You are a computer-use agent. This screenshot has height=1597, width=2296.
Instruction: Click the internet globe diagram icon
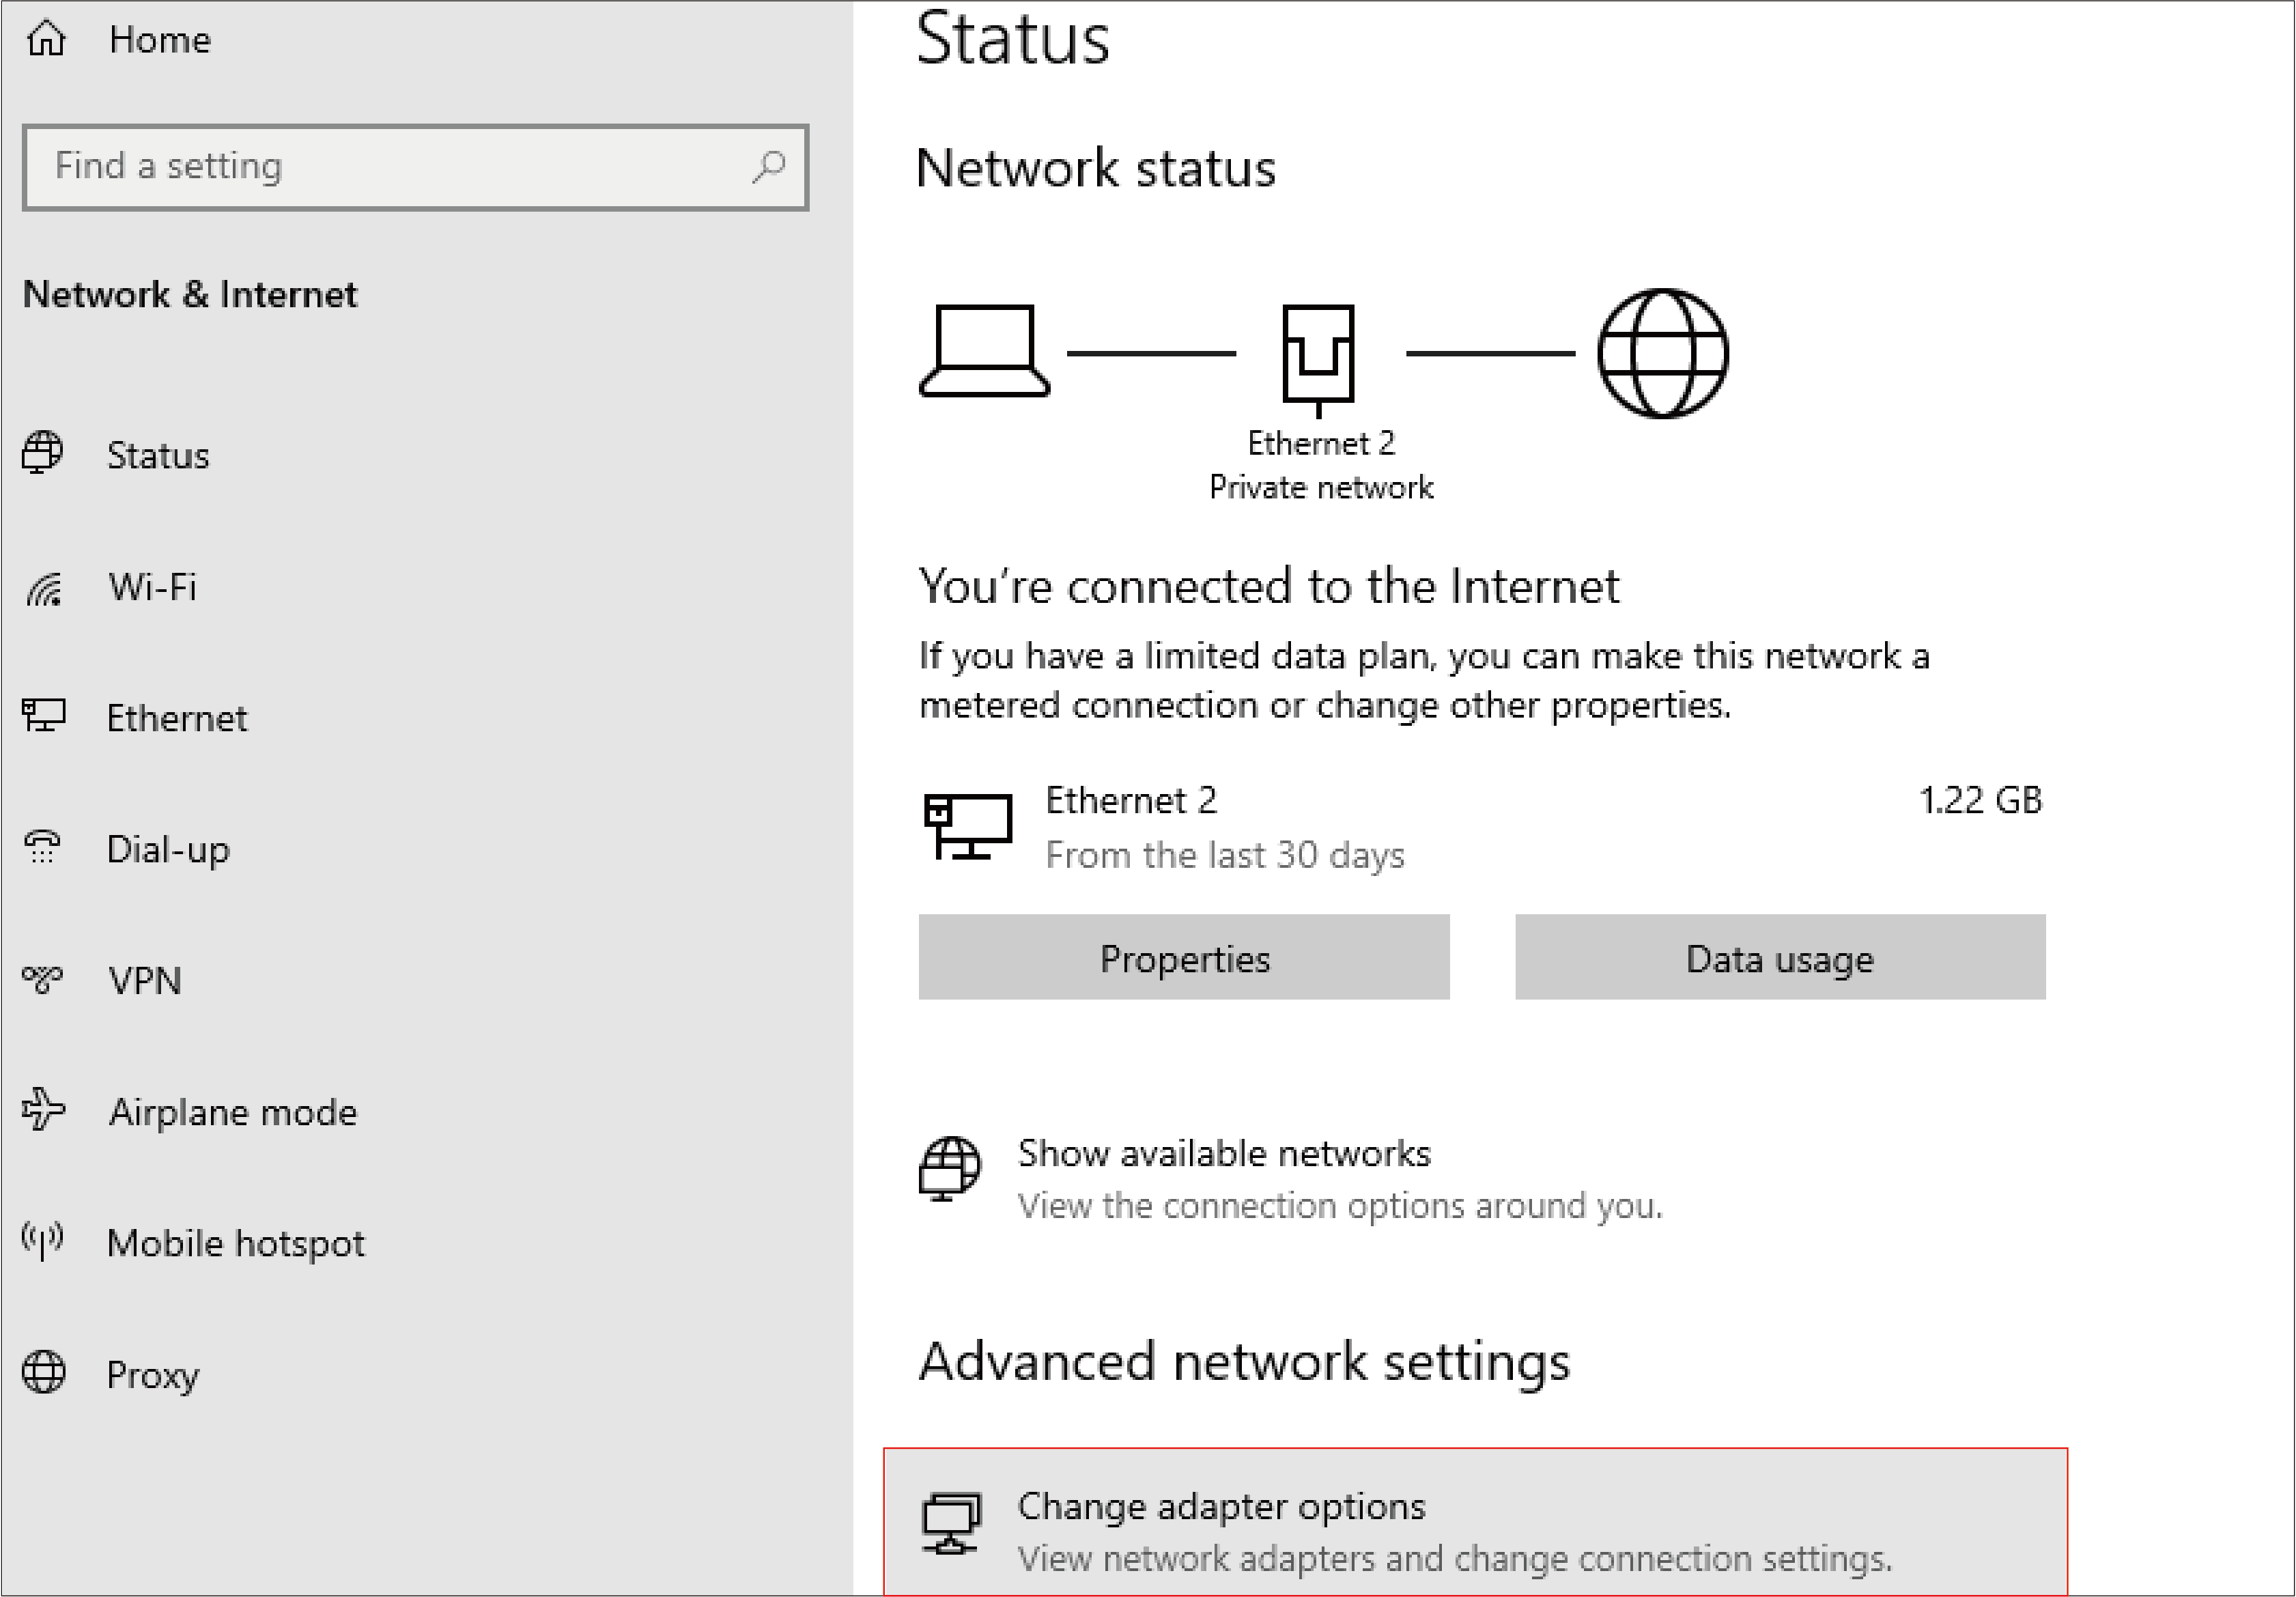[x=1661, y=353]
